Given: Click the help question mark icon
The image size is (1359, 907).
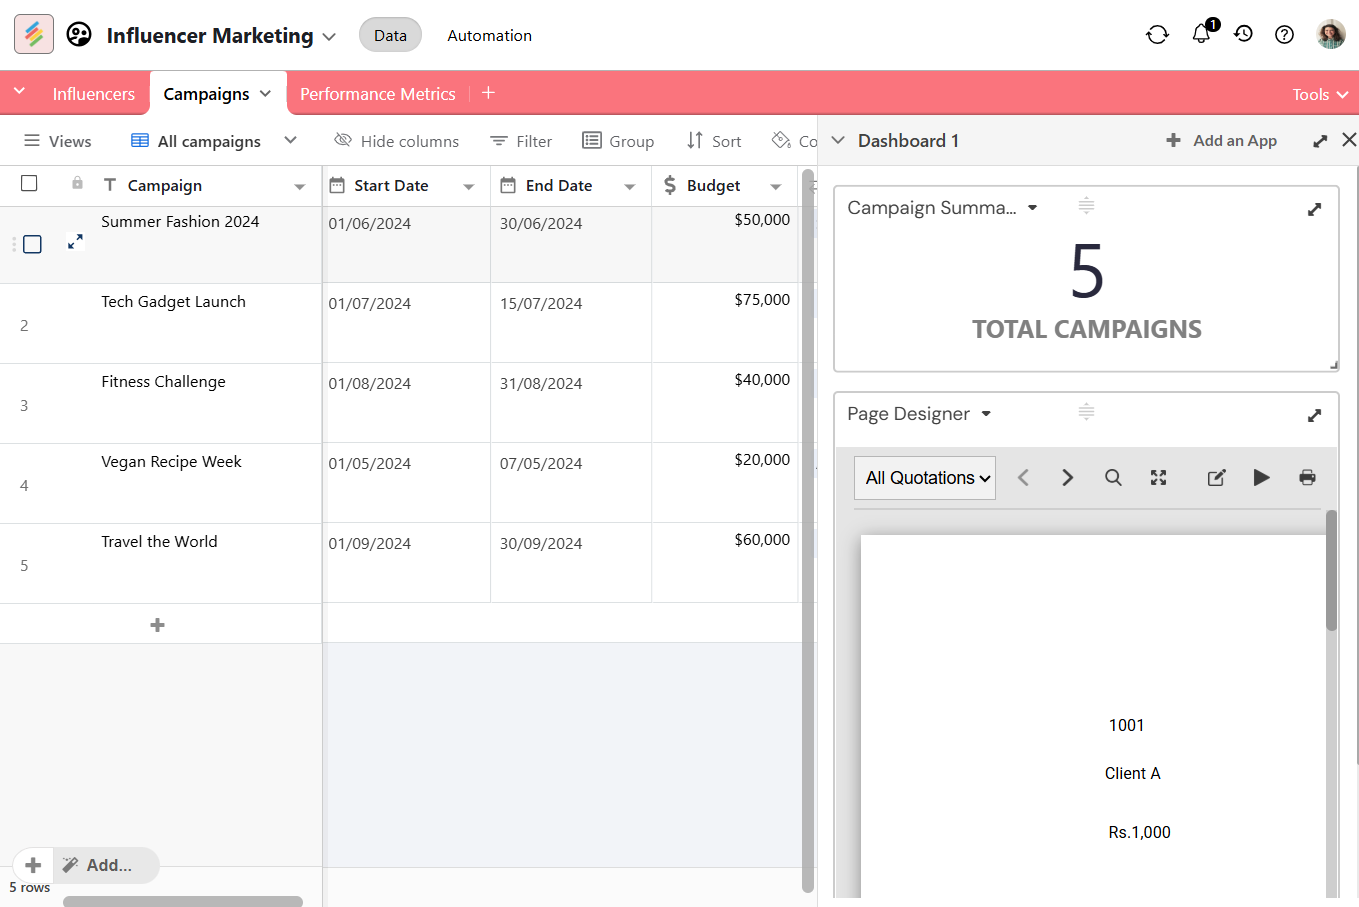Looking at the screenshot, I should [x=1284, y=35].
